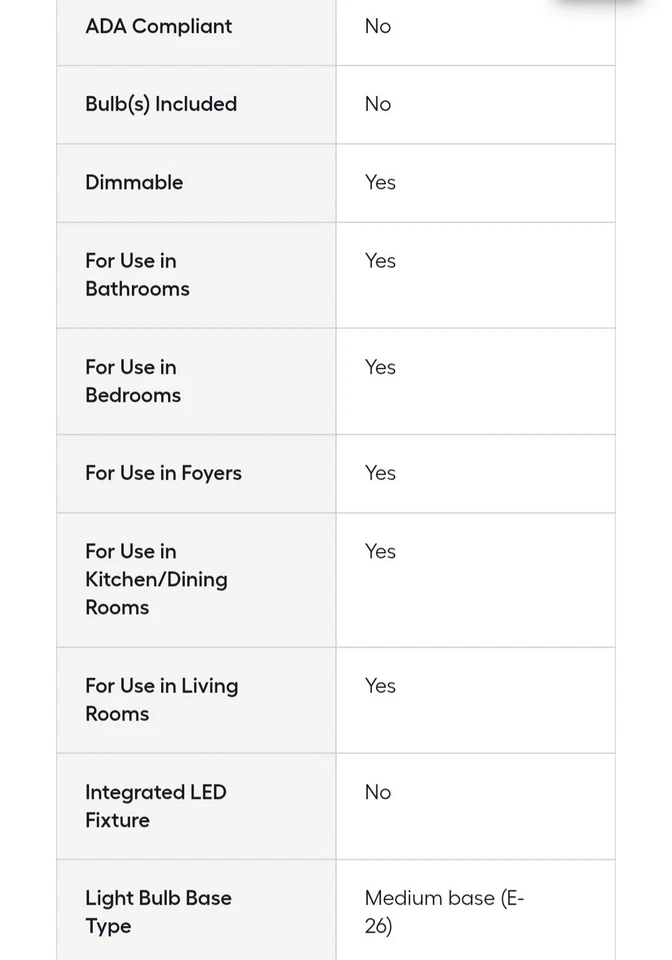Select 'Yes' value for Kitchen/Dining Rooms row
This screenshot has height=960, width=672.
pos(380,551)
